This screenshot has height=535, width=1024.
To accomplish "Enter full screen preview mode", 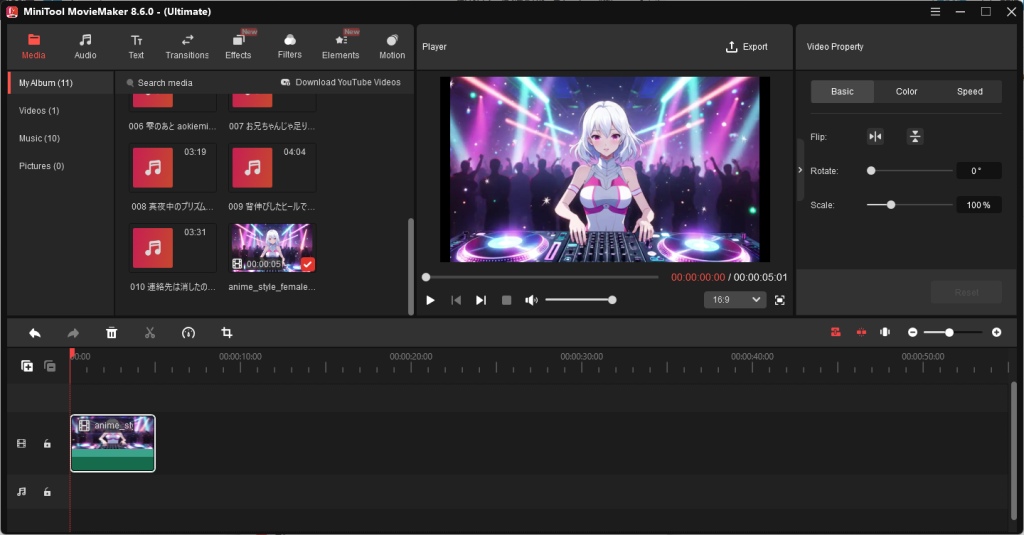I will (779, 300).
